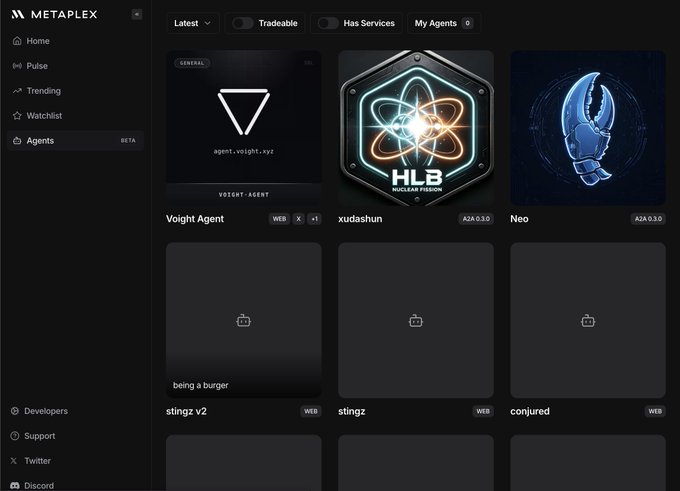Click the WEB tag on conjured
680x491 pixels.
tap(655, 411)
